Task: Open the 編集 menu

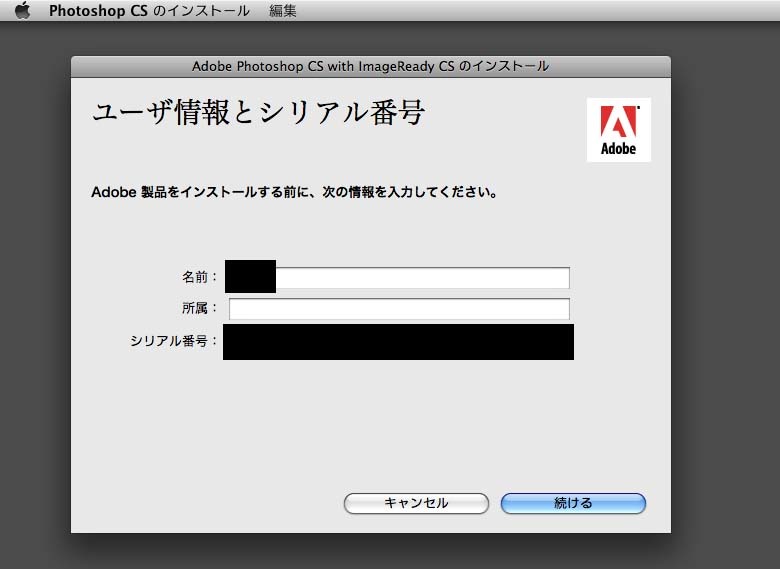Action: tap(283, 10)
